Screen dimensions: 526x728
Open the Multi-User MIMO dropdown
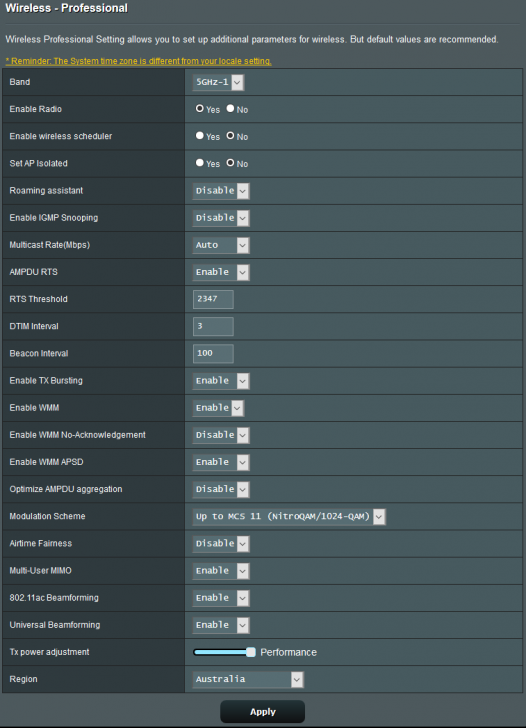point(221,571)
